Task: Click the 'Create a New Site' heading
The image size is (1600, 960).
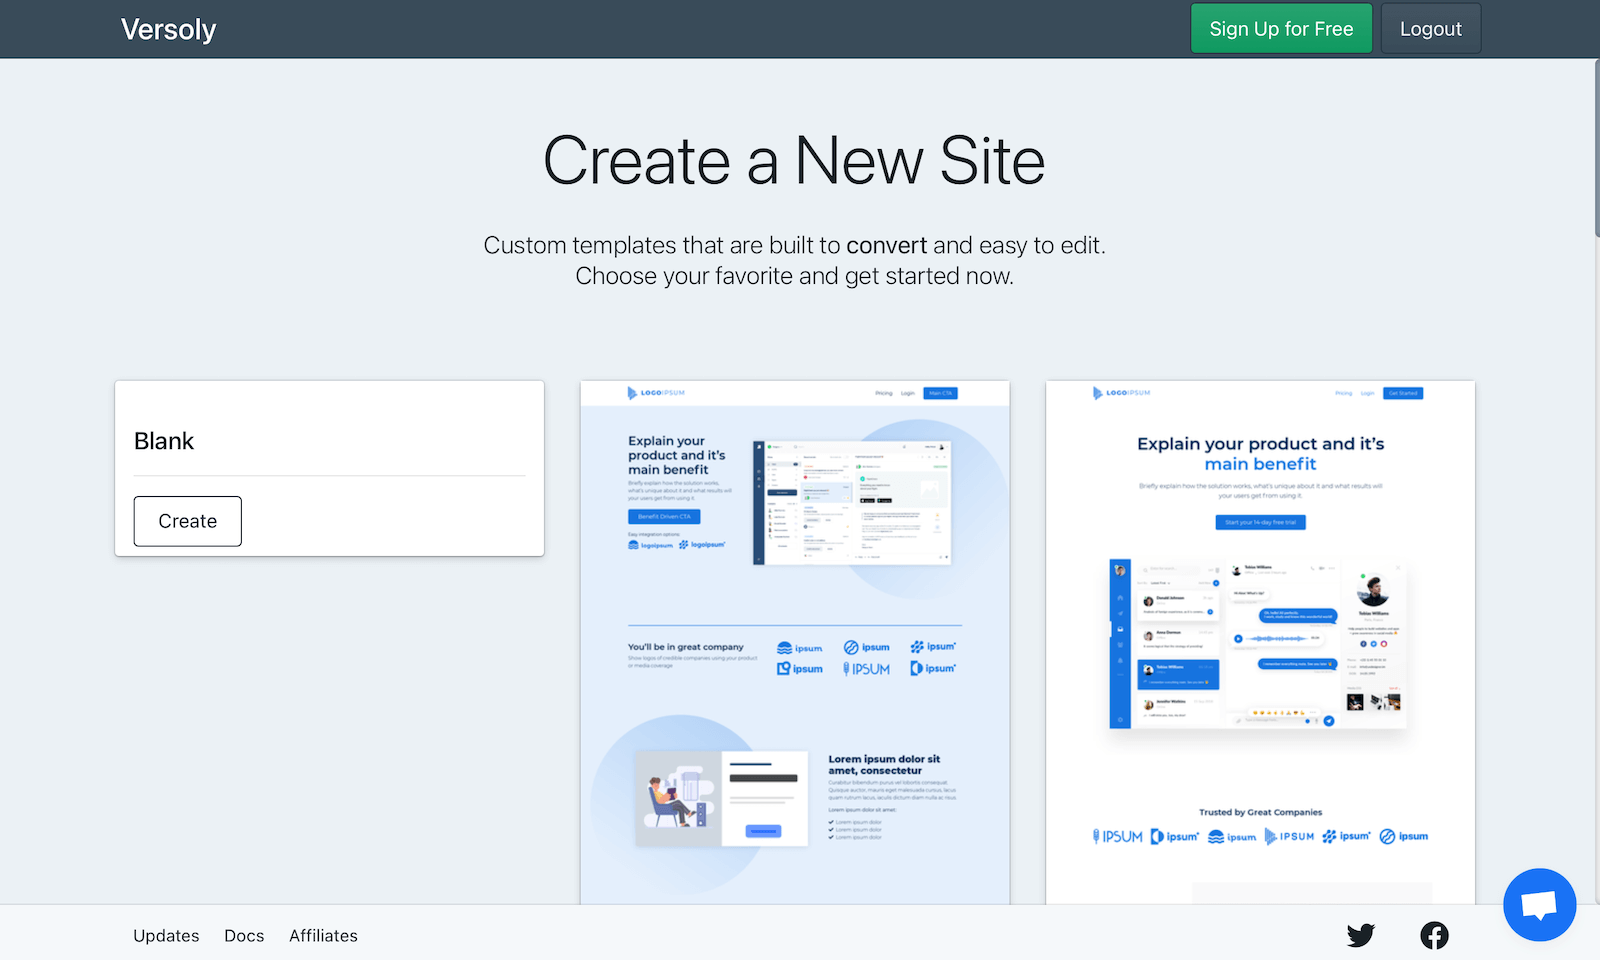Action: coord(794,161)
